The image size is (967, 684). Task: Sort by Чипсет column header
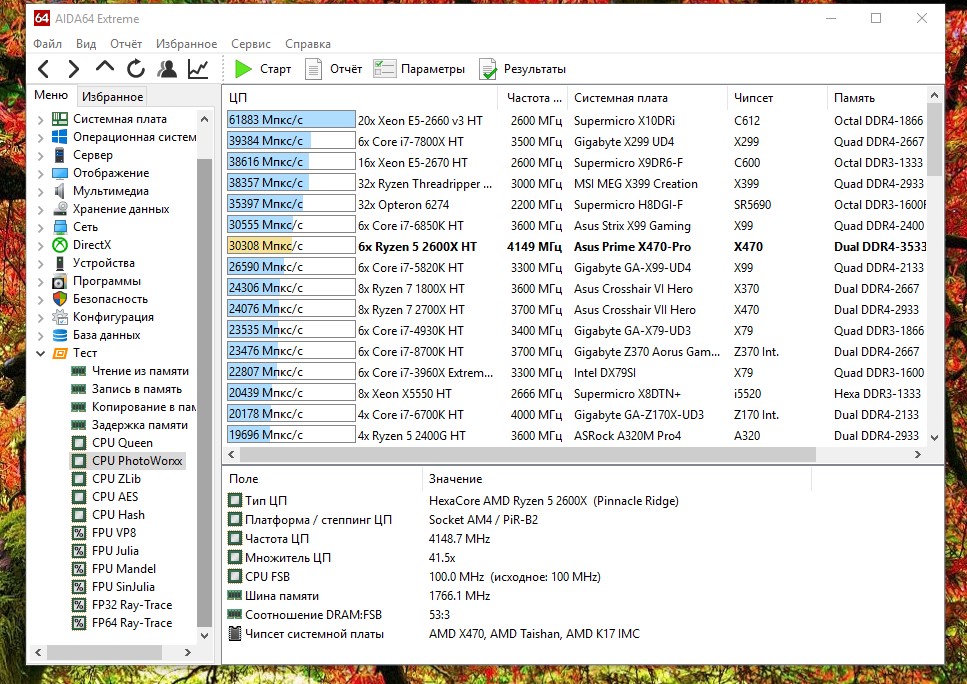click(777, 97)
